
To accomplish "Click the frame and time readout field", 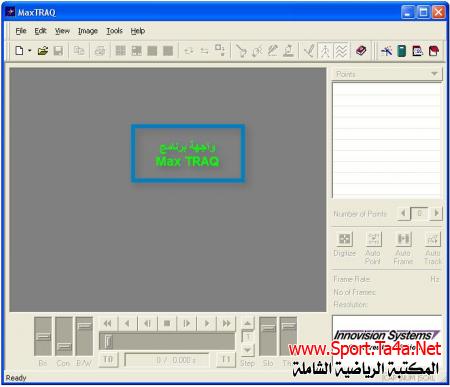I will pyautogui.click(x=167, y=360).
